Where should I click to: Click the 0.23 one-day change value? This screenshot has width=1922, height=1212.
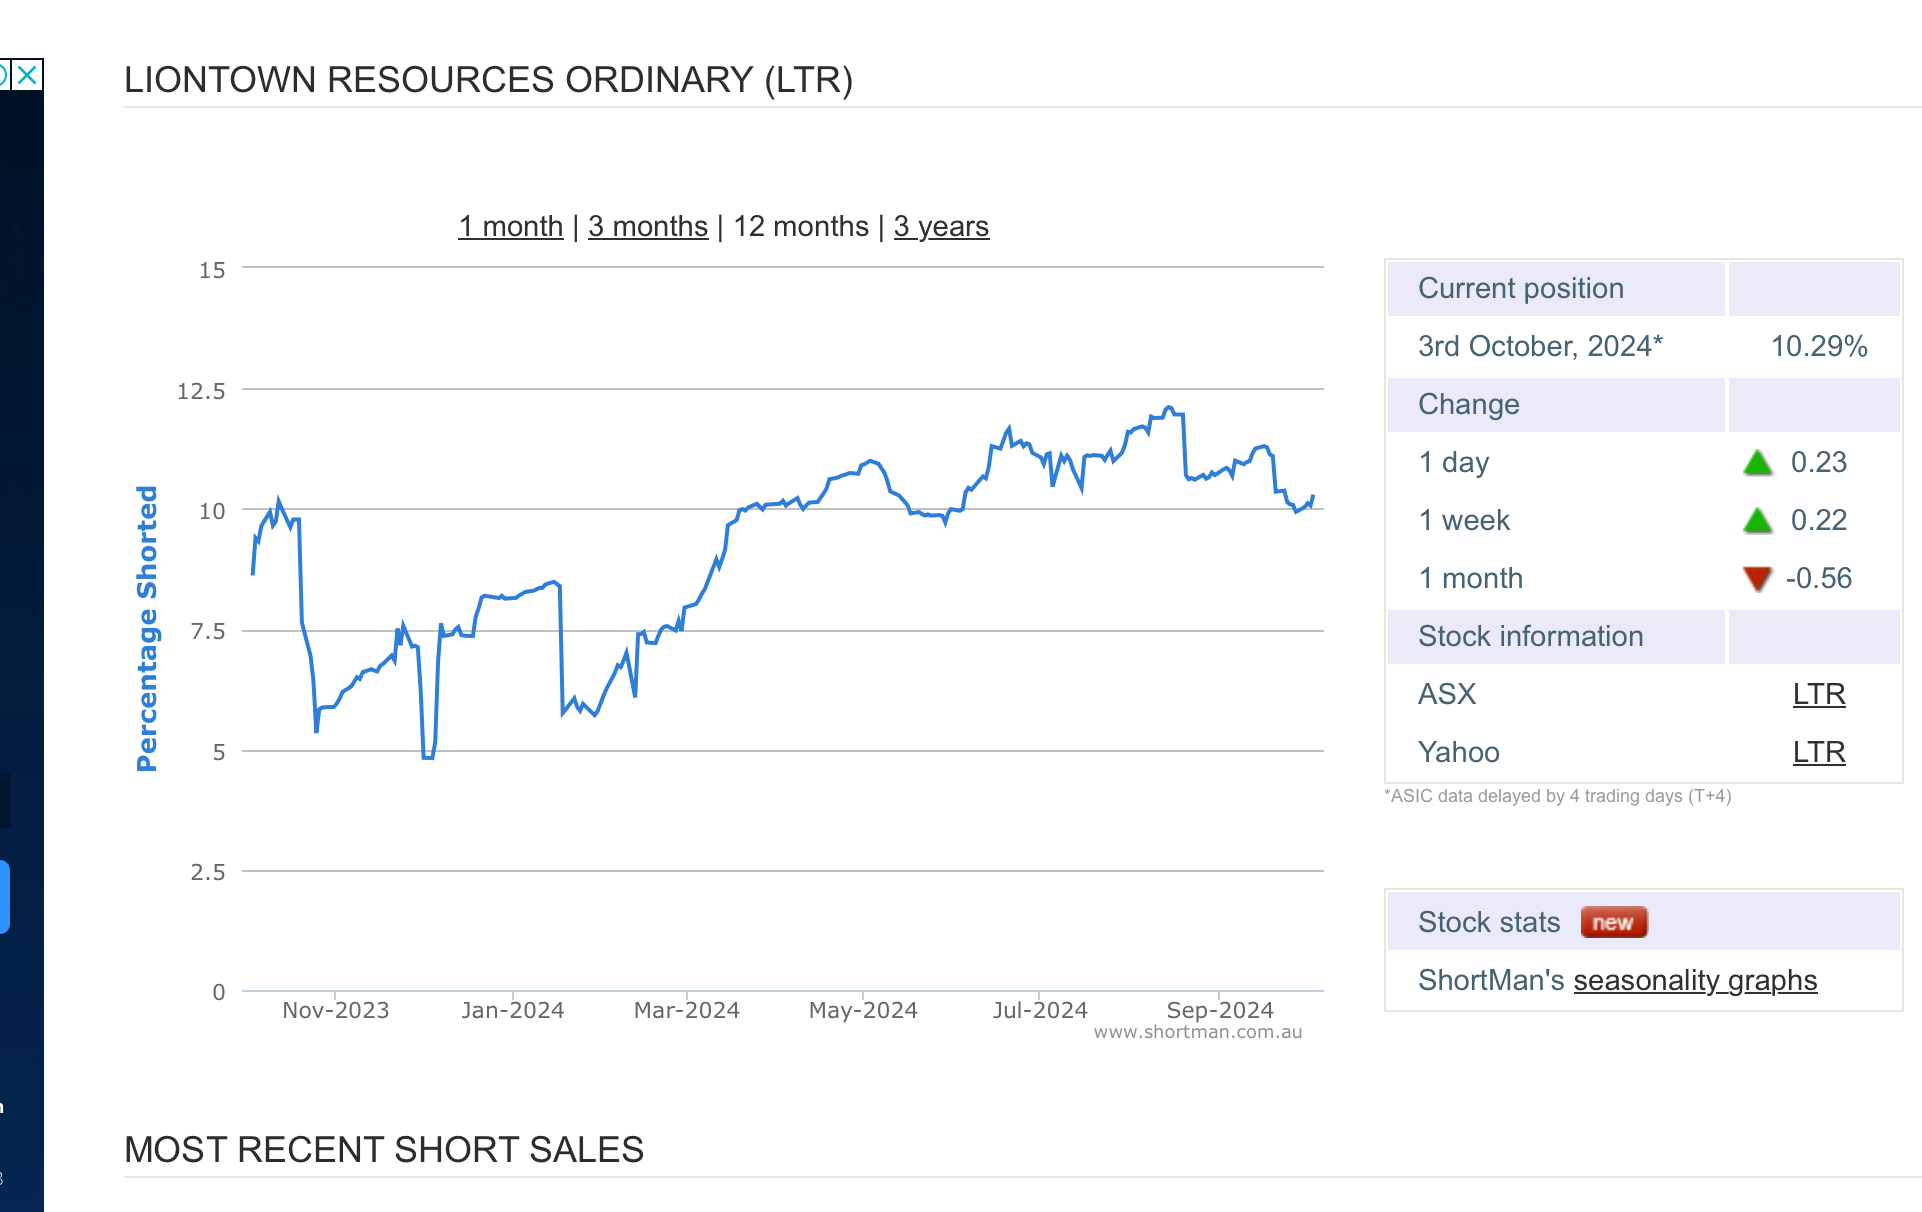(1819, 462)
